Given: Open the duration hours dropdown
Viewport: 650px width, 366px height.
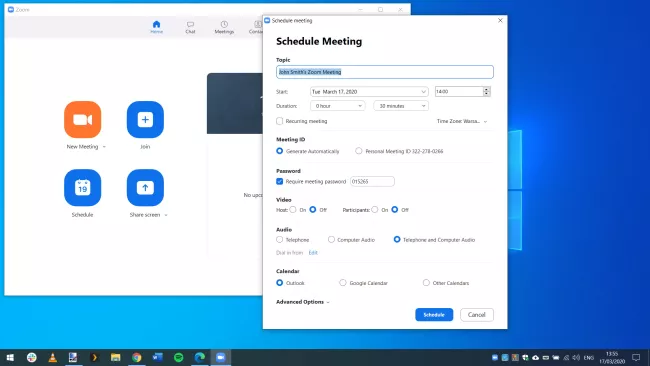Looking at the screenshot, I should [x=337, y=106].
